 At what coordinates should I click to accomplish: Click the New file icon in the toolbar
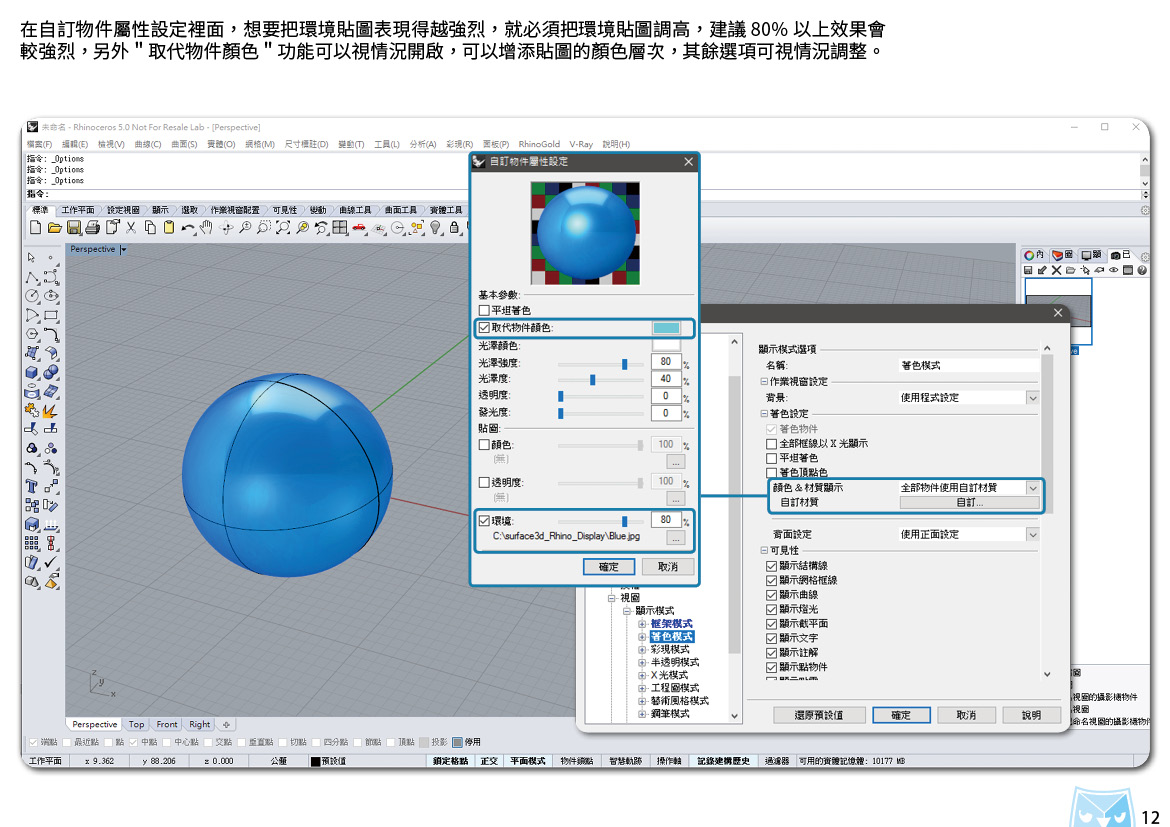(x=35, y=228)
